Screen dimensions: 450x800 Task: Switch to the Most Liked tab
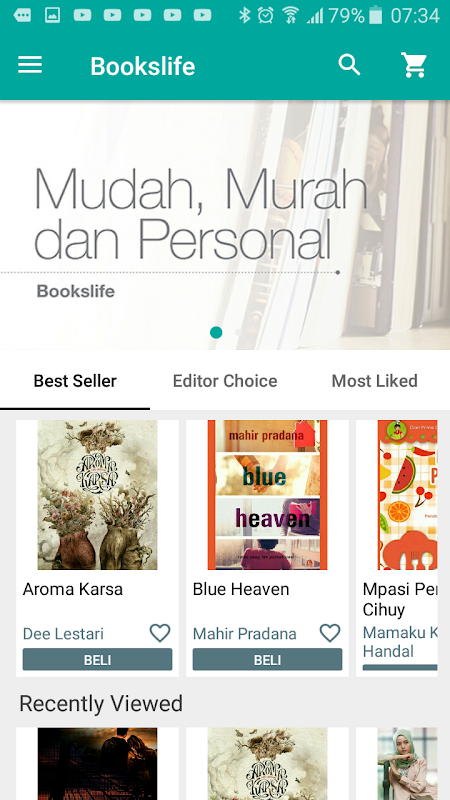click(374, 381)
